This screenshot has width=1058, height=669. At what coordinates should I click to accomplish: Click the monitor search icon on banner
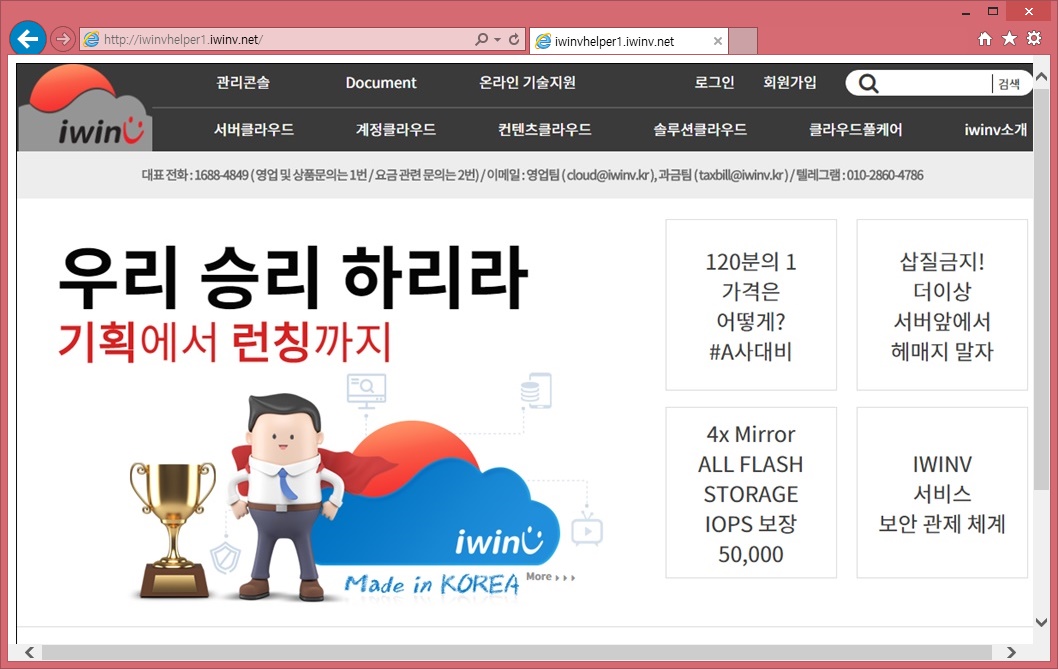366,392
